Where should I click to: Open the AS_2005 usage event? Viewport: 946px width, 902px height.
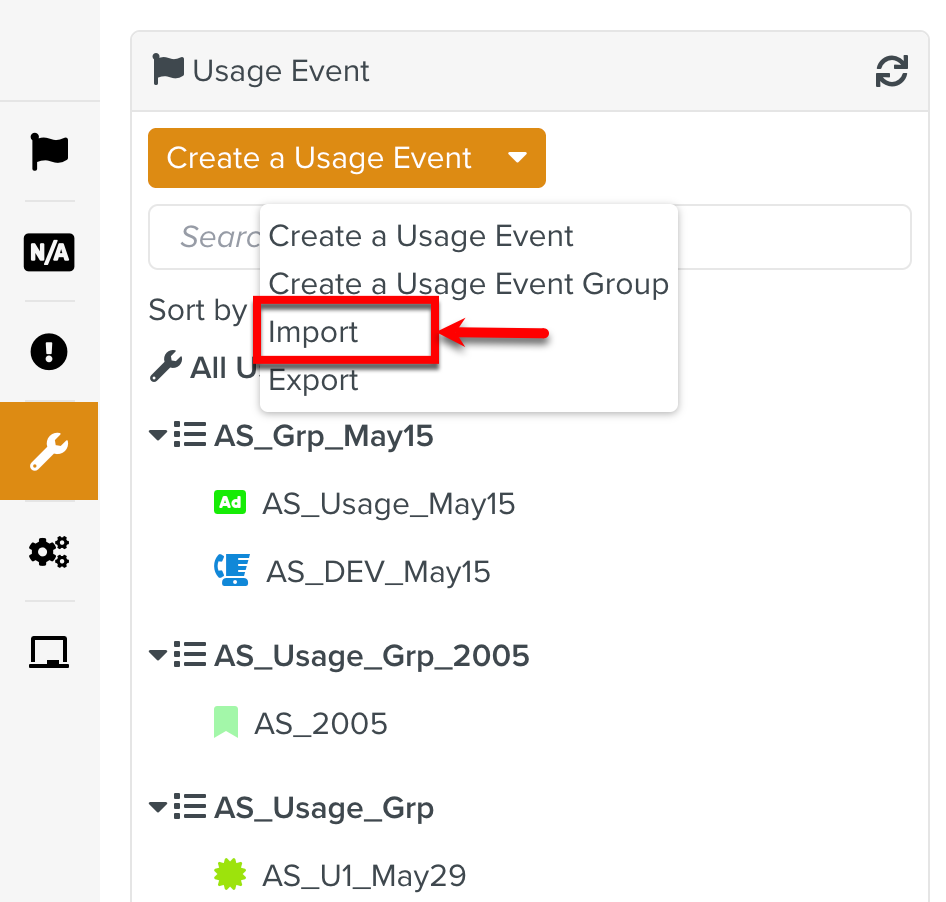pyautogui.click(x=320, y=723)
